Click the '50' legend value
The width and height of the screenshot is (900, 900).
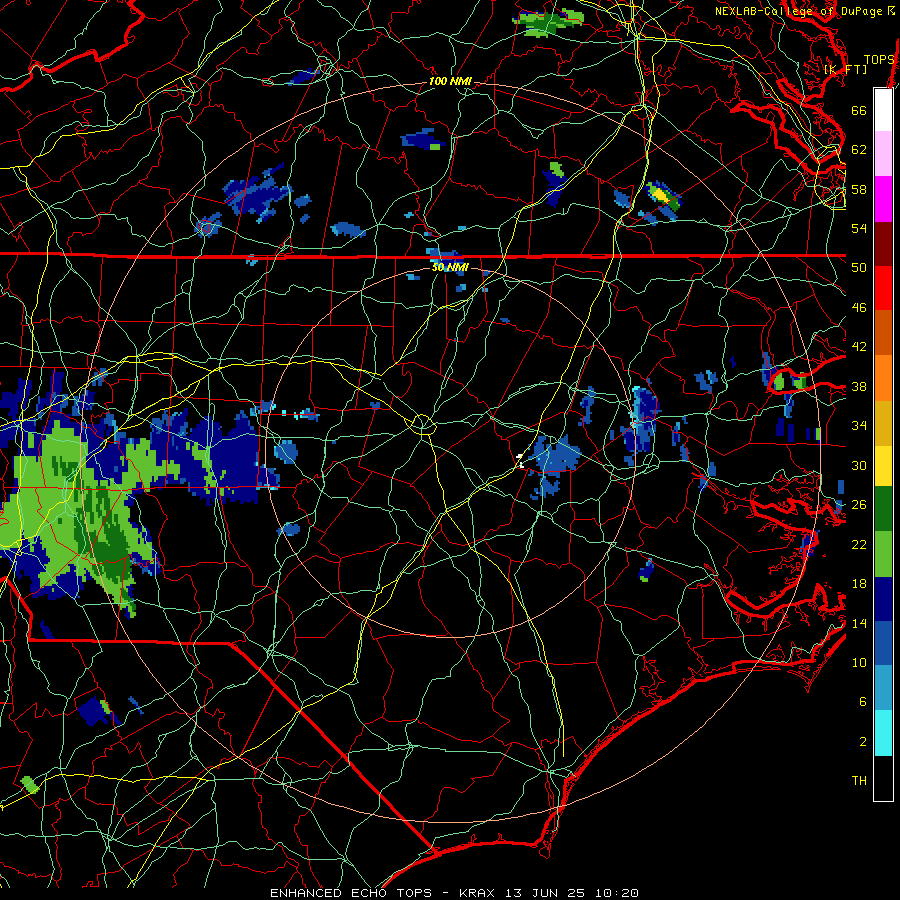pyautogui.click(x=859, y=268)
